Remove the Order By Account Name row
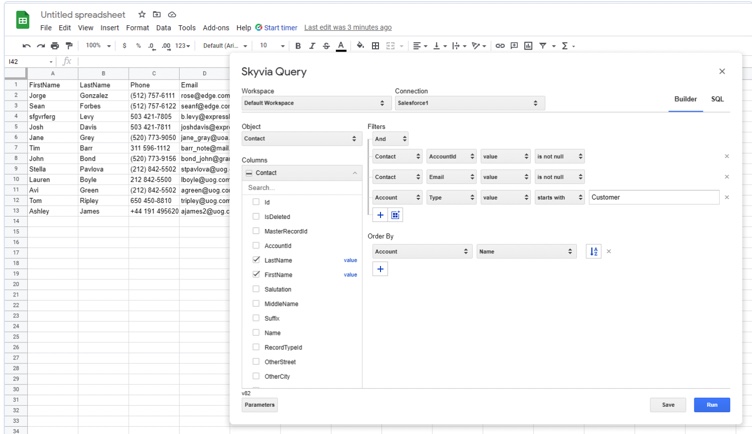 tap(609, 251)
